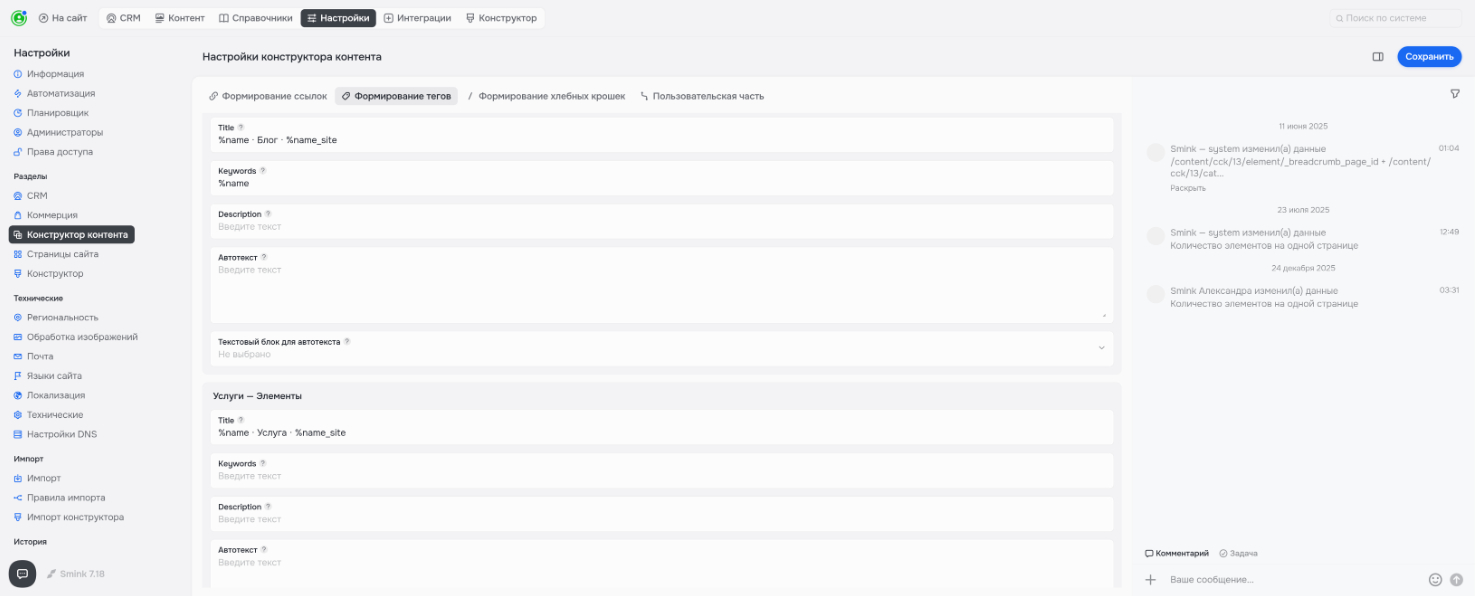Click the Услуги empty Description field
The width and height of the screenshot is (1475, 596).
click(661, 513)
